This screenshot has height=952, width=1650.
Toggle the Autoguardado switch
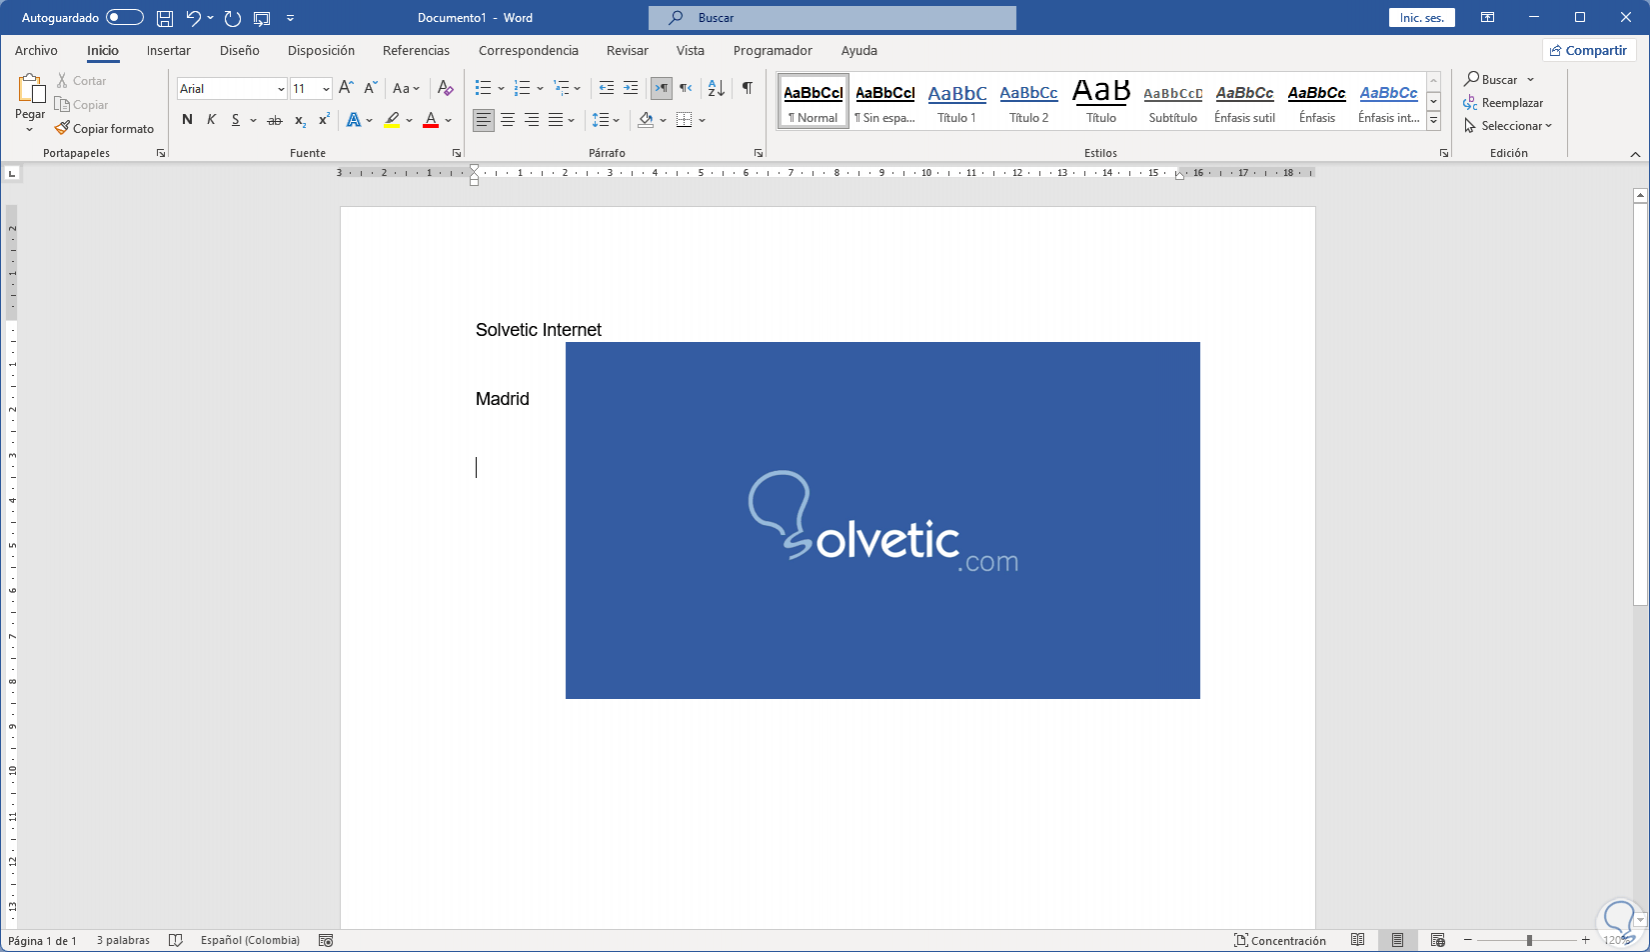point(124,18)
